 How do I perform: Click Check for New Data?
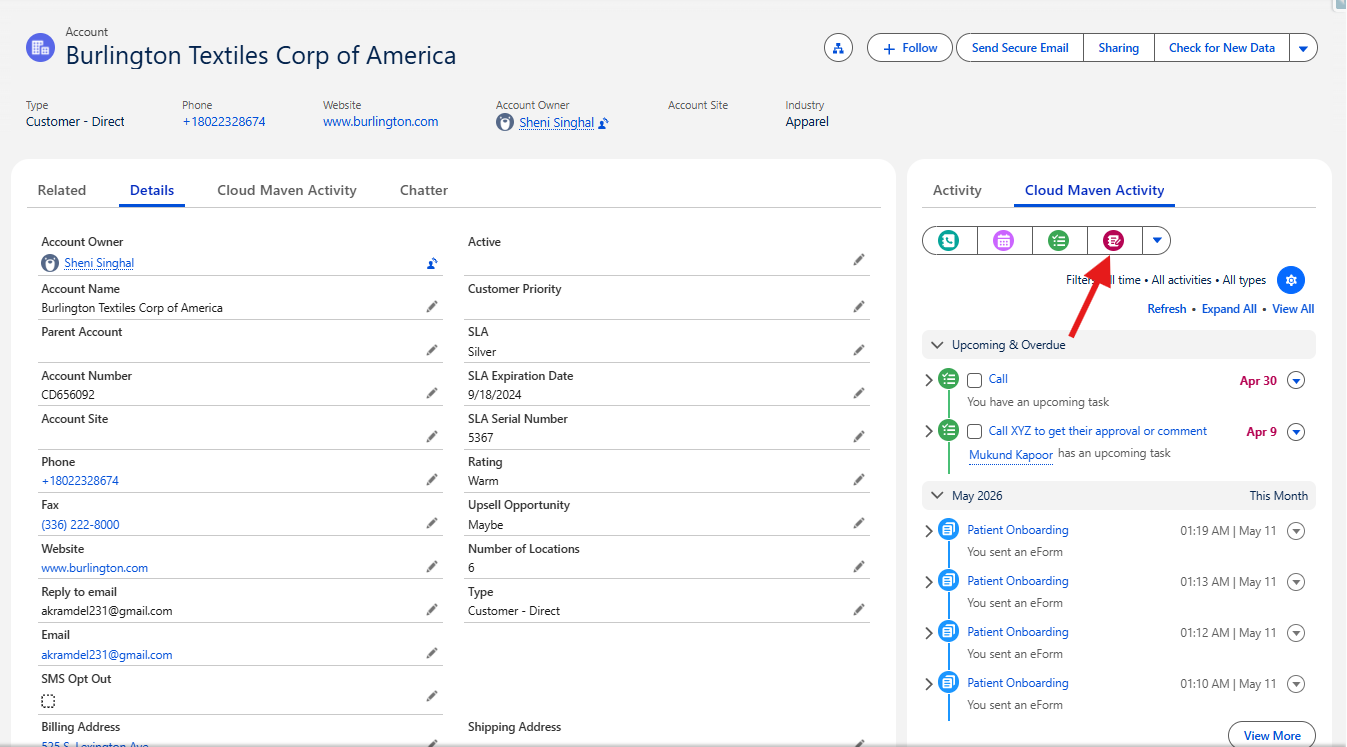(1222, 48)
